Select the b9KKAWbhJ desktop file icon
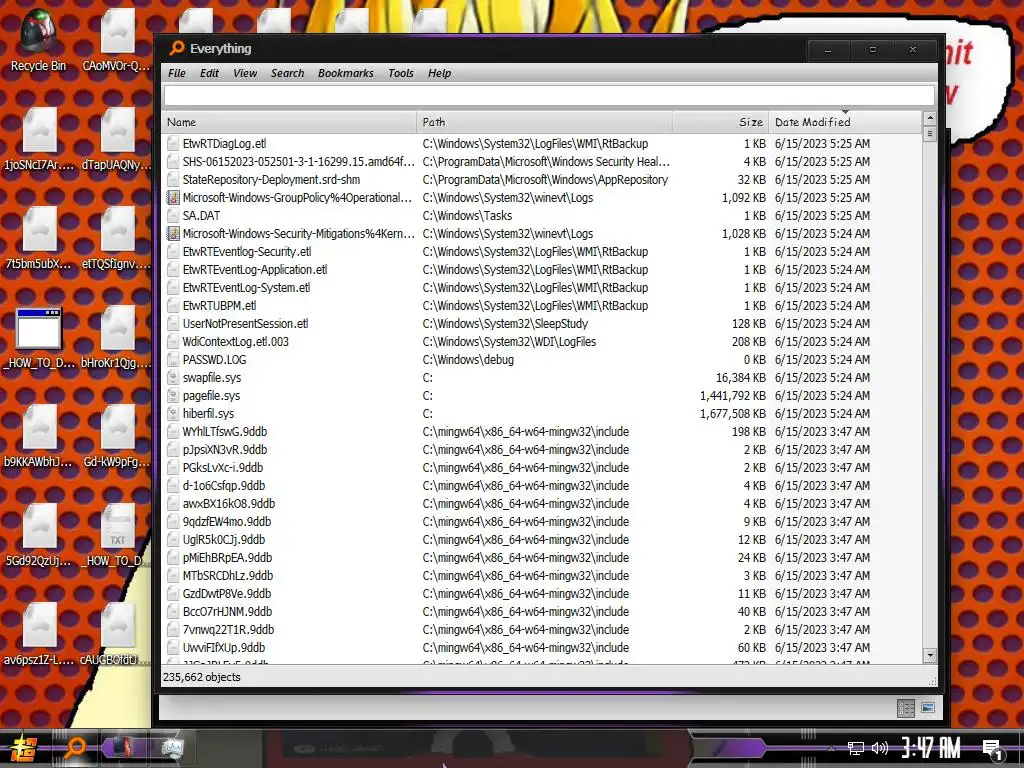This screenshot has width=1024, height=768. tap(39, 436)
